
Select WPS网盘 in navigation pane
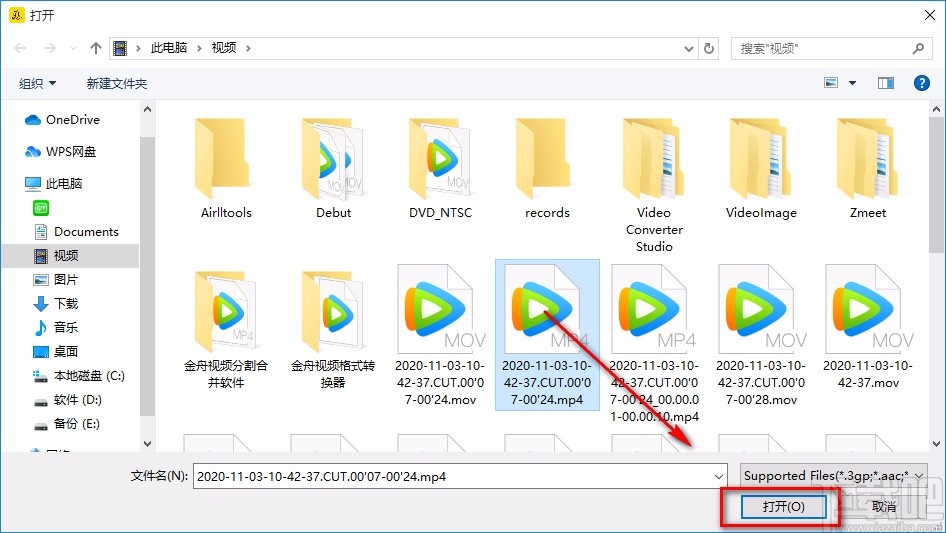pos(60,152)
